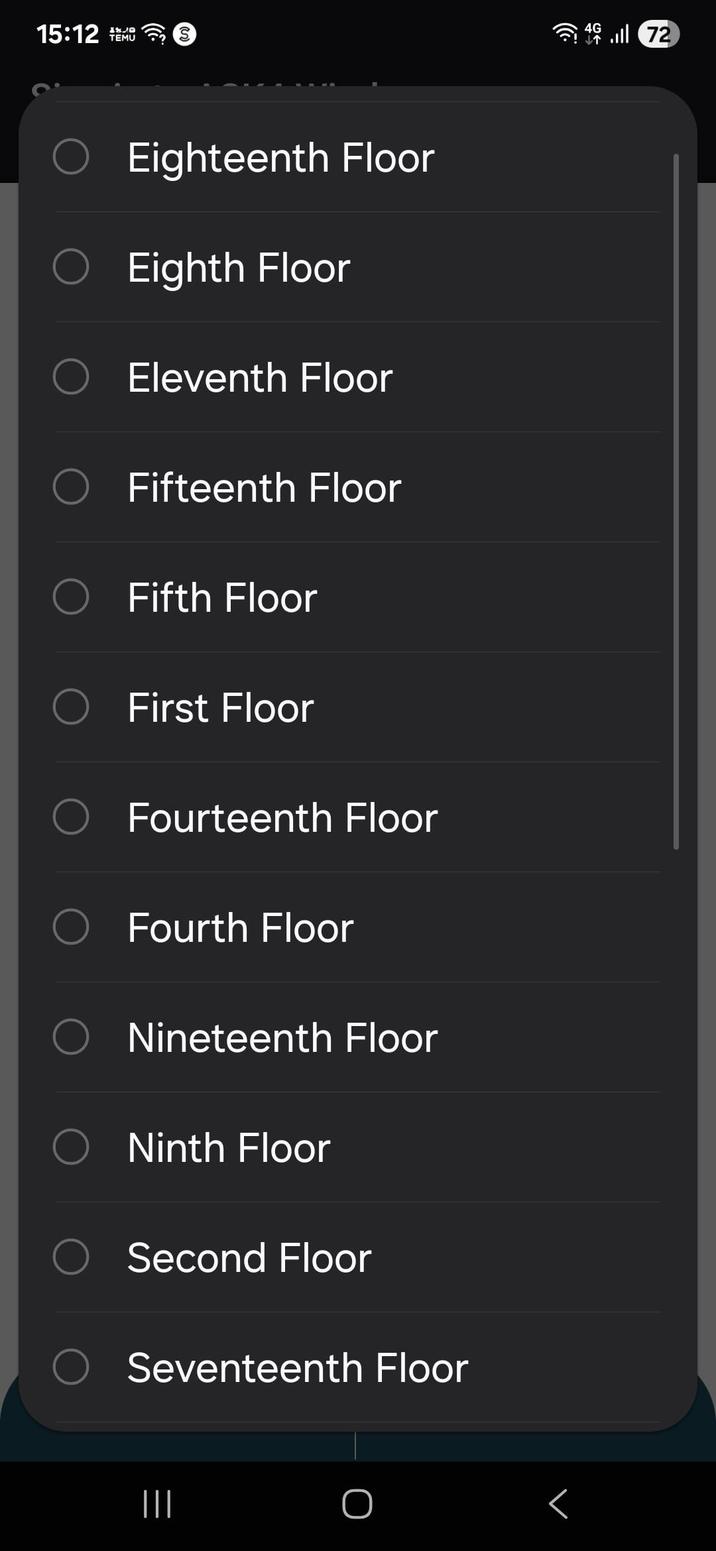The height and width of the screenshot is (1551, 716).
Task: Choose the Nineteenth Floor option
Action: click(x=282, y=1036)
